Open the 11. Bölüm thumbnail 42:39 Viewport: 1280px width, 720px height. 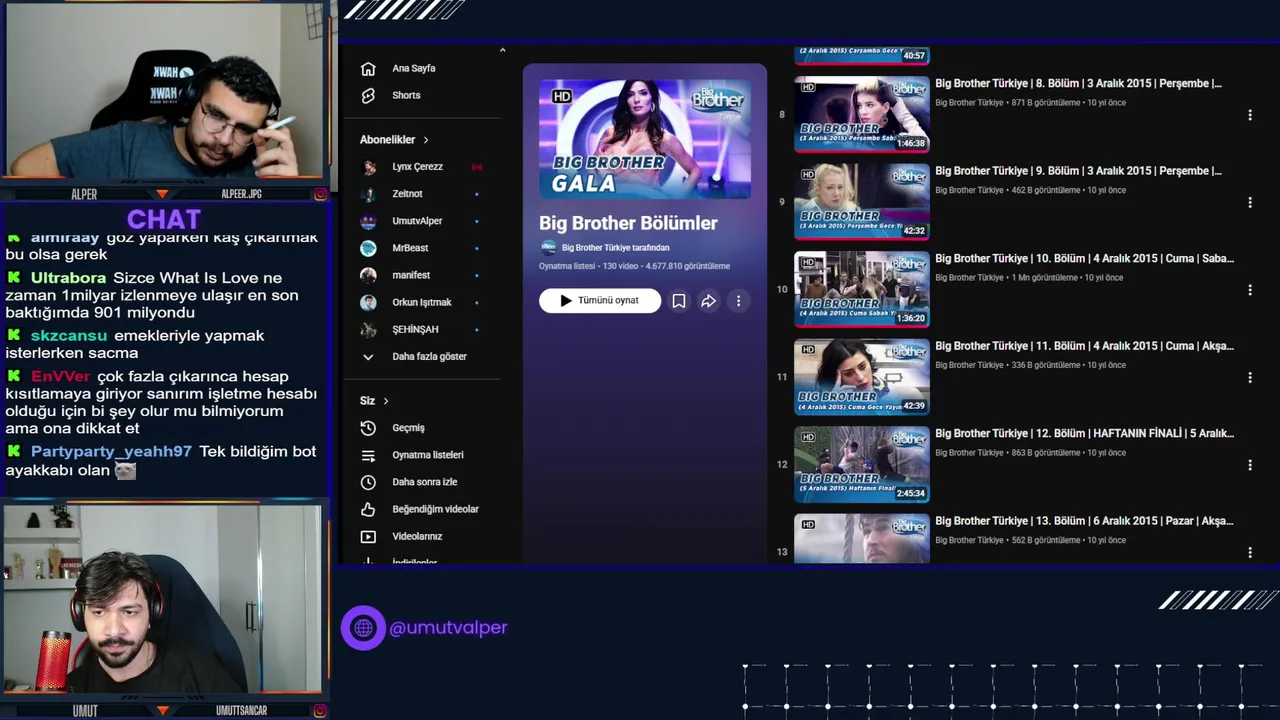tap(862, 377)
